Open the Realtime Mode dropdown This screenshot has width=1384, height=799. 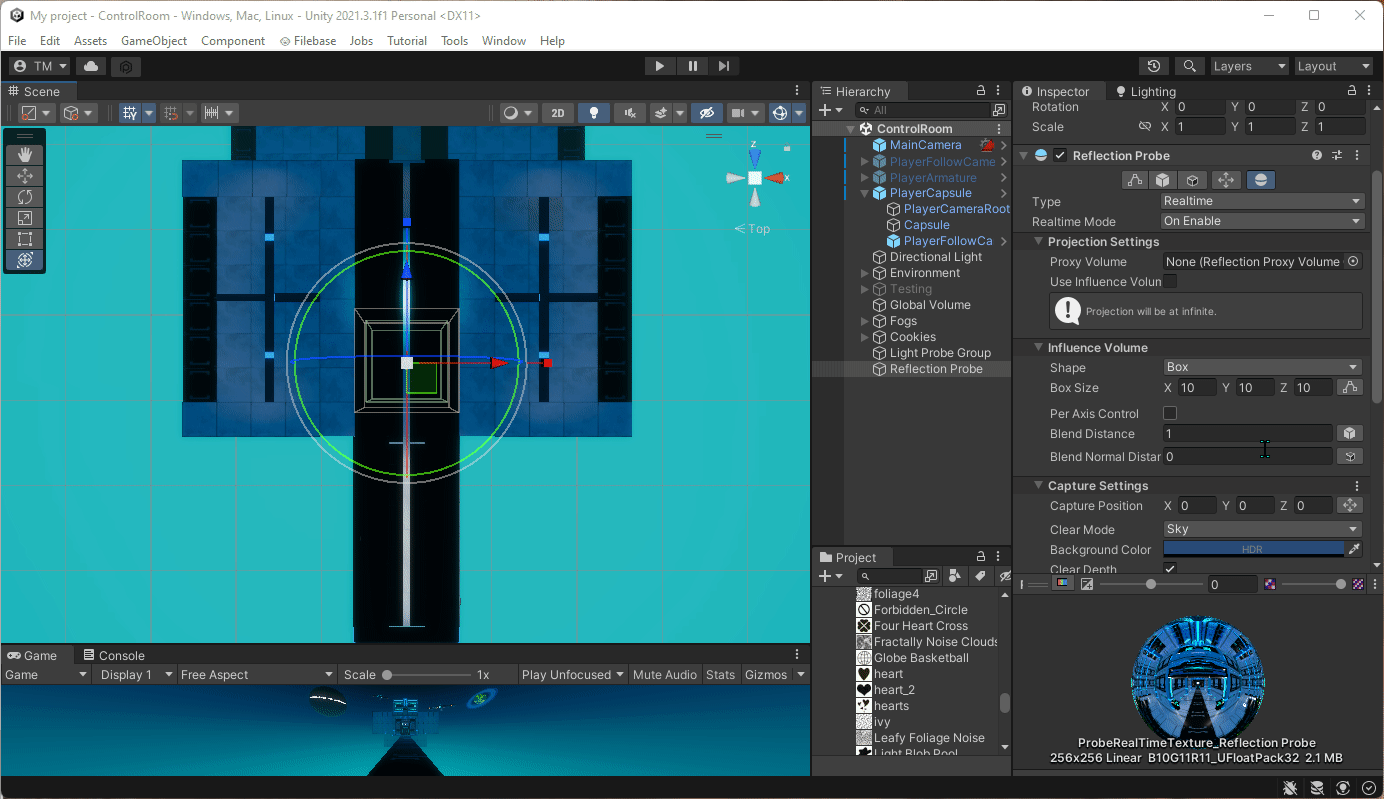pos(1261,221)
